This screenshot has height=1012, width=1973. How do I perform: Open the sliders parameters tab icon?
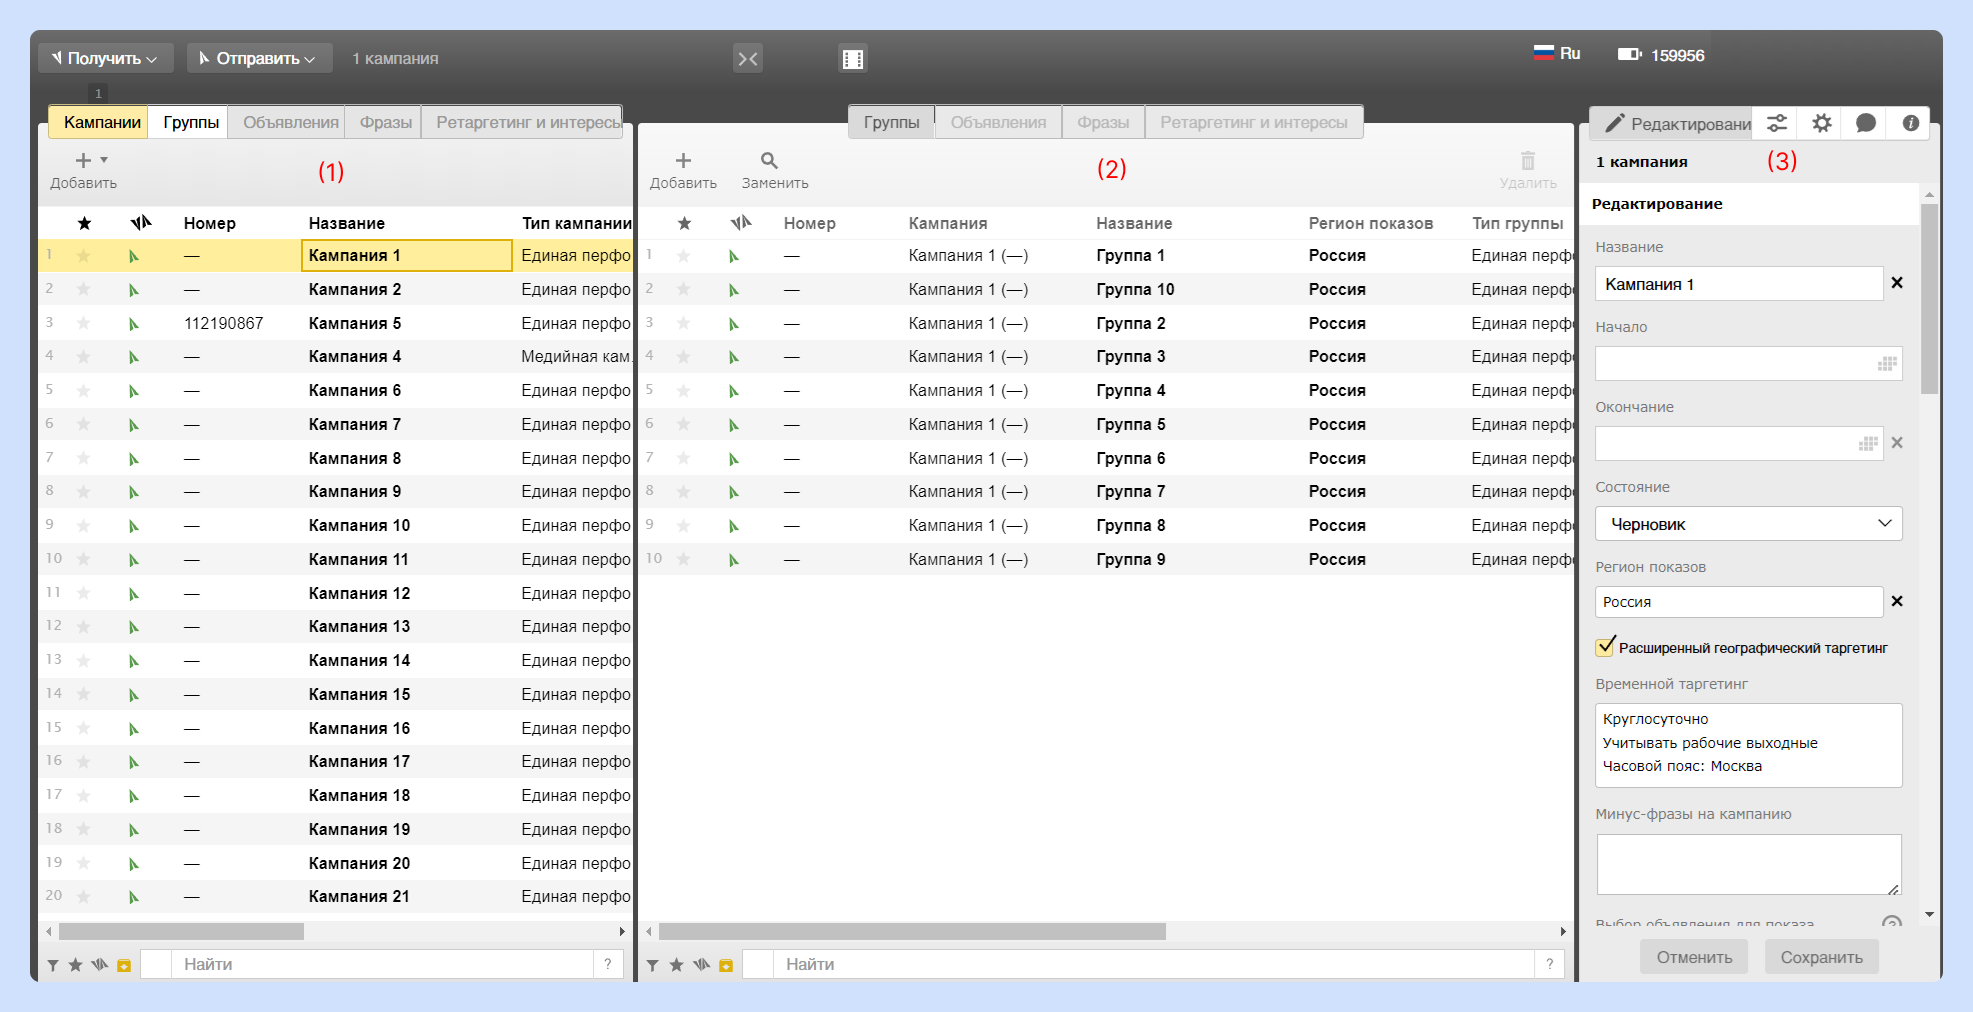coord(1776,123)
